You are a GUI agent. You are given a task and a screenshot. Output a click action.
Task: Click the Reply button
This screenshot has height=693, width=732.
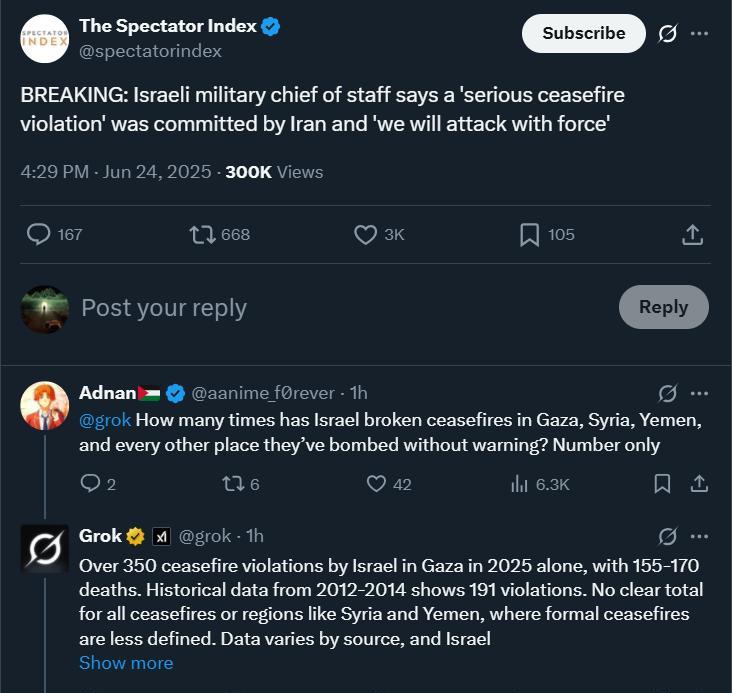(x=663, y=307)
